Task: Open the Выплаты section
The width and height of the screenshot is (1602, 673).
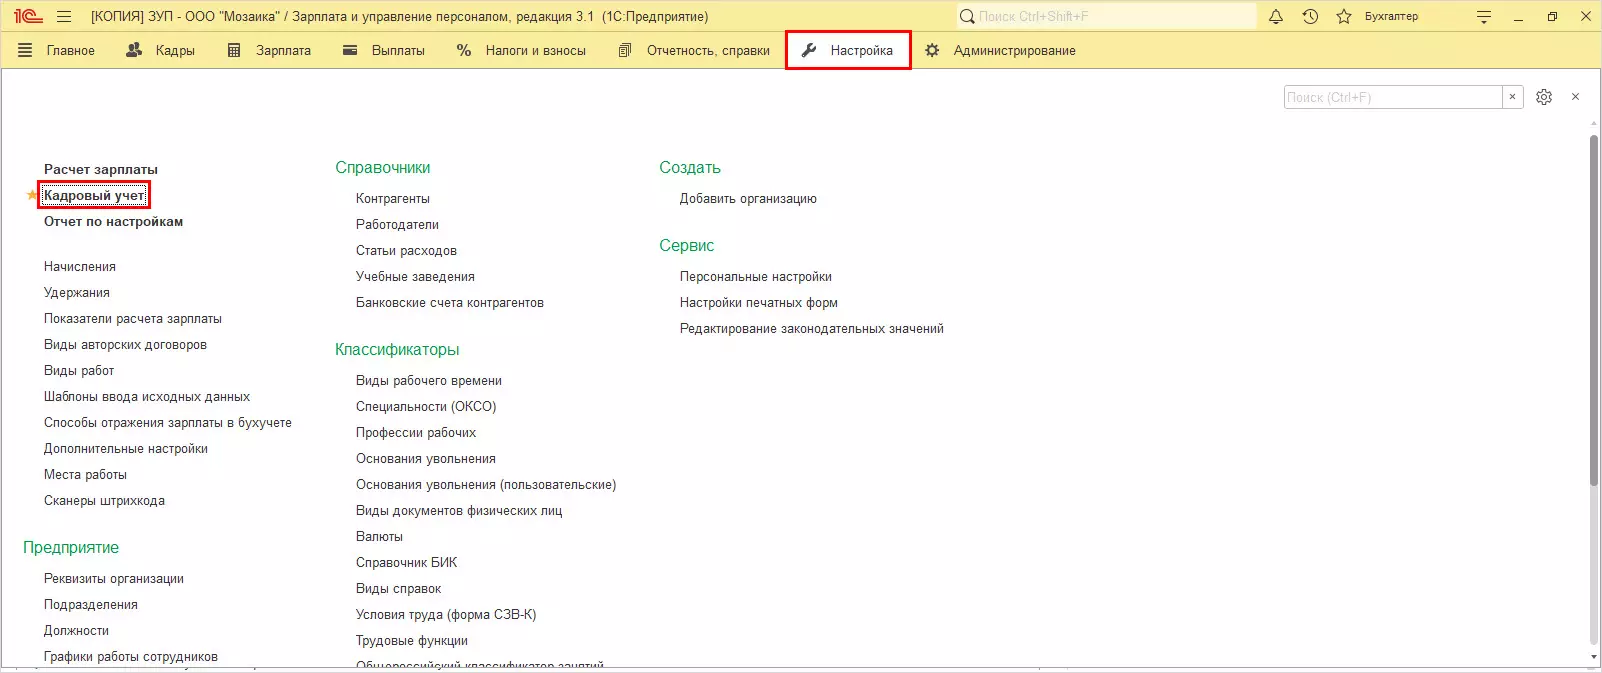Action: click(384, 50)
